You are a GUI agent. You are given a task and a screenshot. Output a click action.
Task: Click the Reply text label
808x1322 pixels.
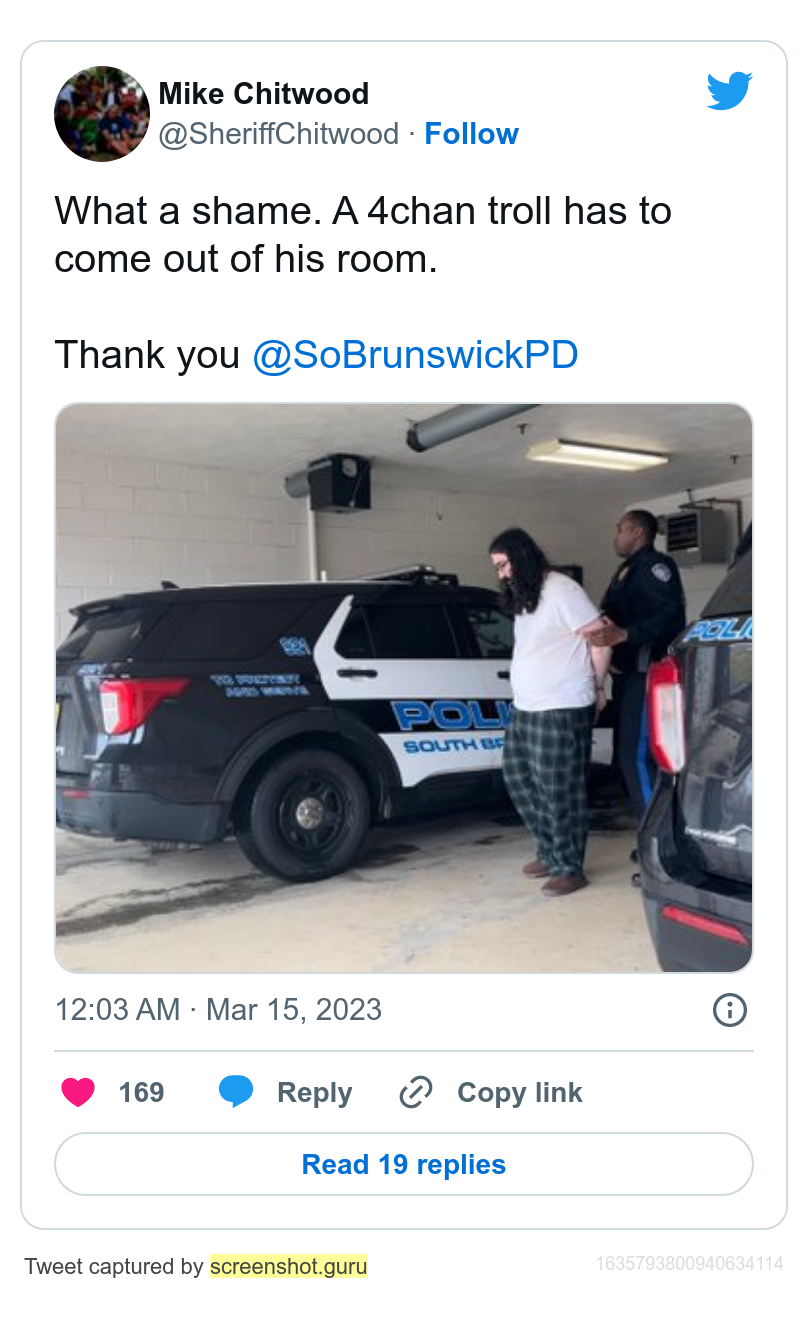314,1093
